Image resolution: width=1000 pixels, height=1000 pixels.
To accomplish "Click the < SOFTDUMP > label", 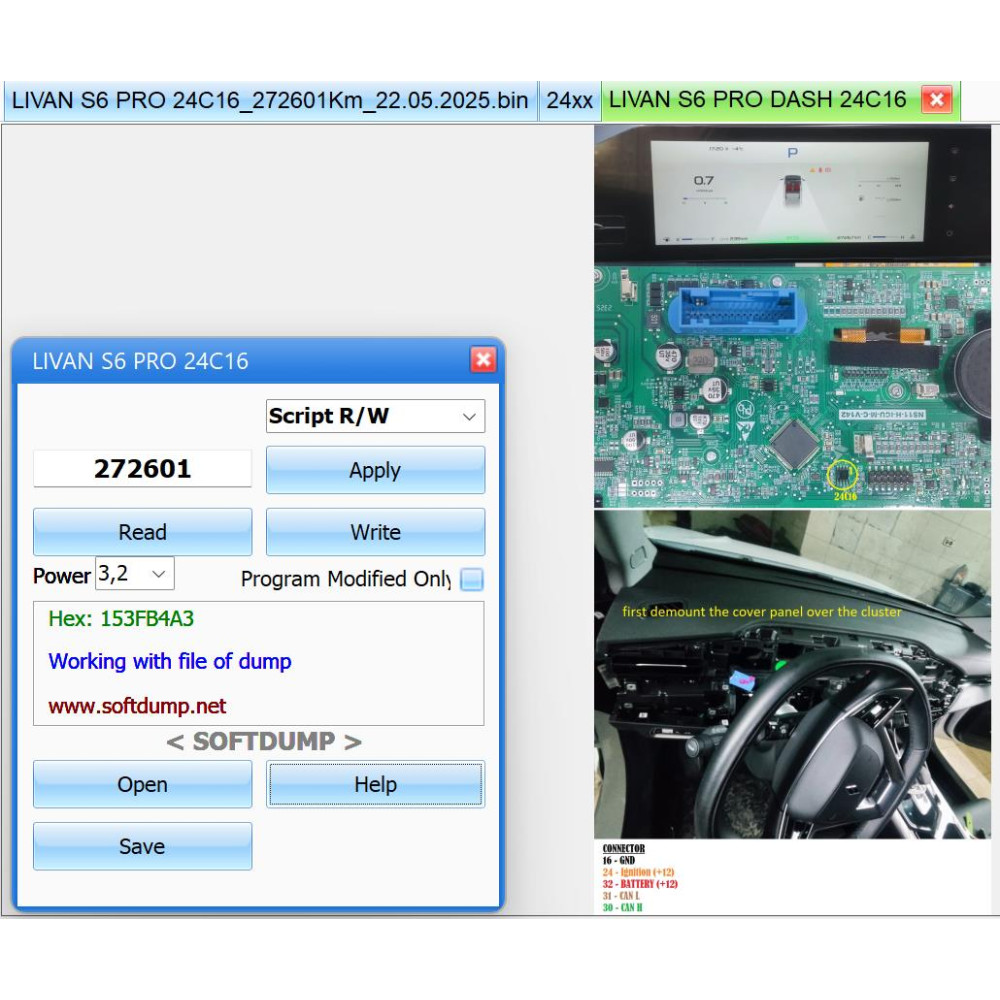I will (264, 742).
